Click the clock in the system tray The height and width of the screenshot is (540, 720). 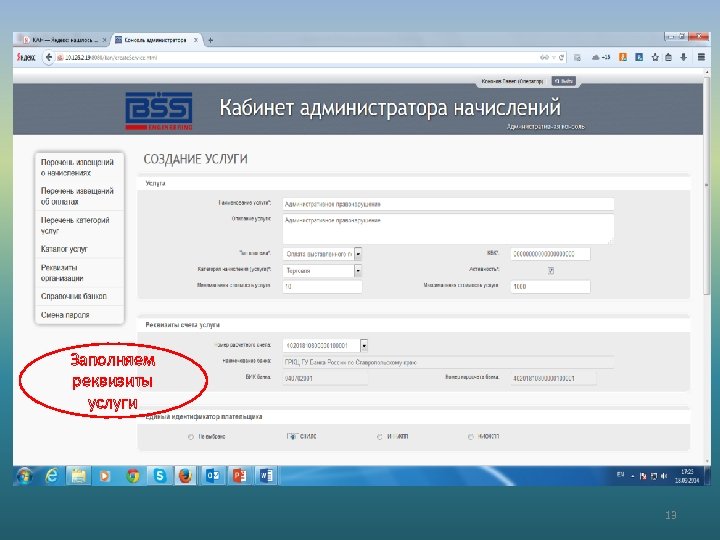686,476
